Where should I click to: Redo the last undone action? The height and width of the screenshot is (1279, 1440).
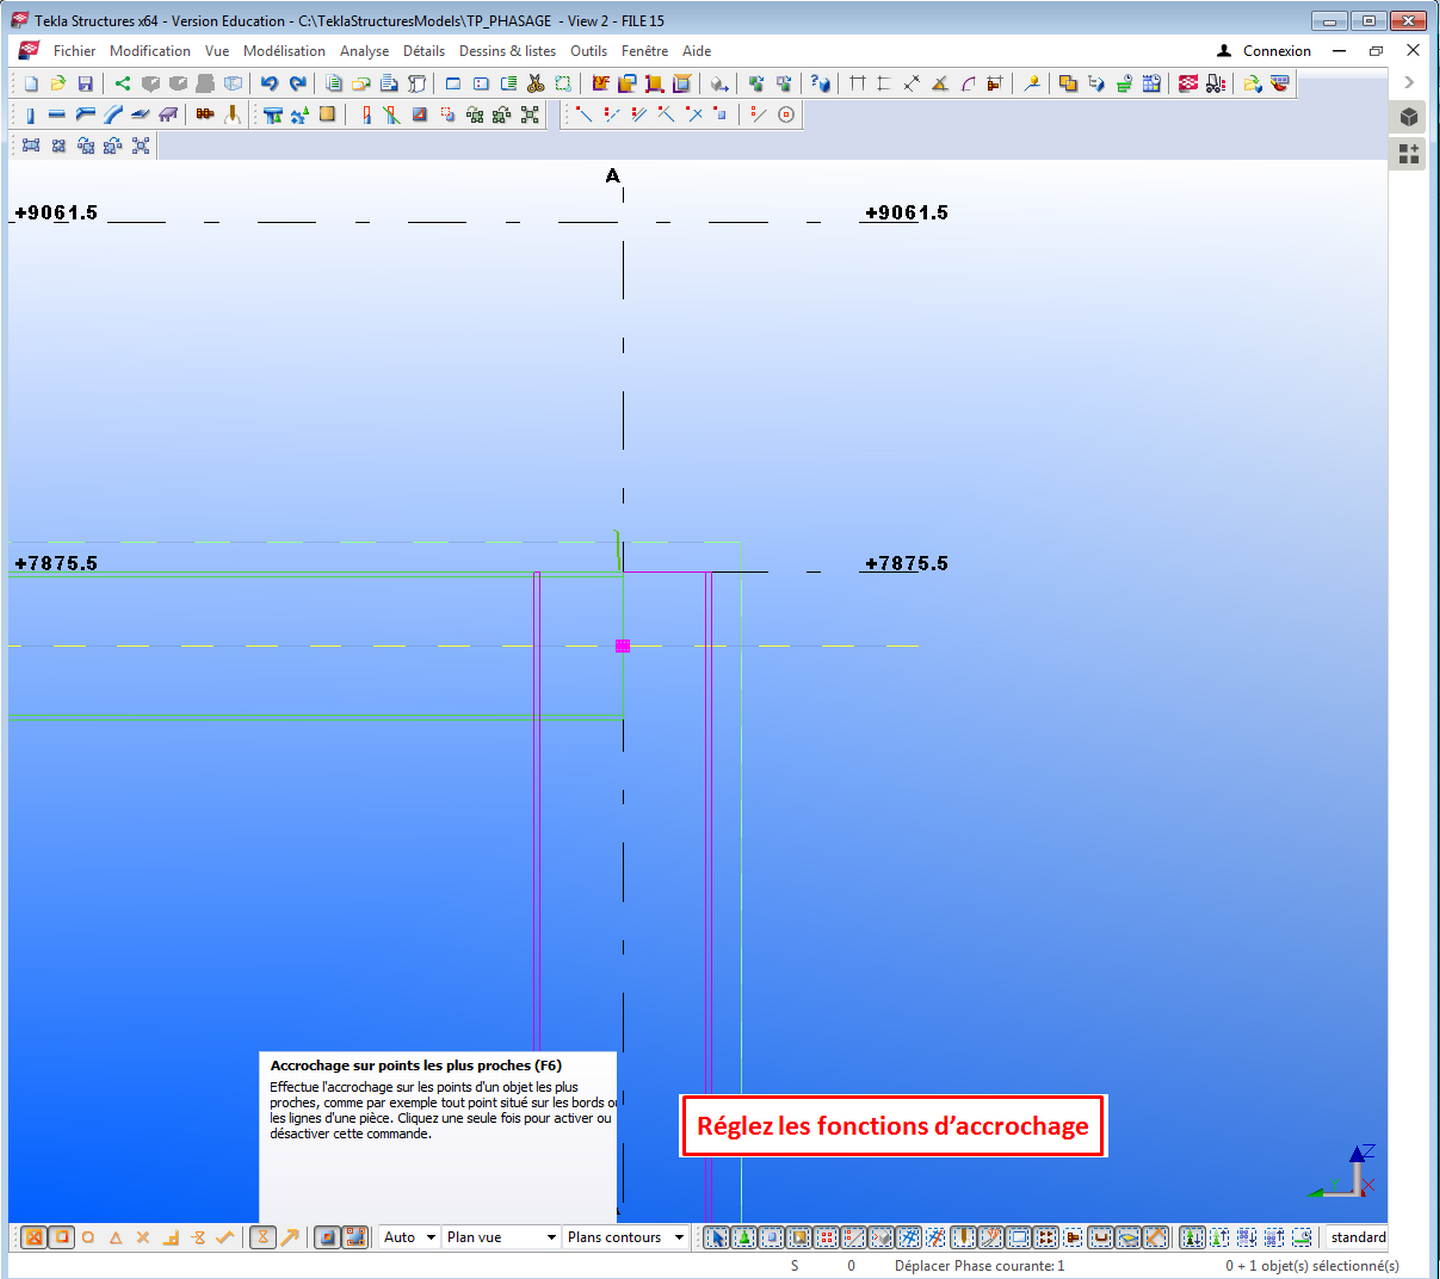click(x=298, y=84)
